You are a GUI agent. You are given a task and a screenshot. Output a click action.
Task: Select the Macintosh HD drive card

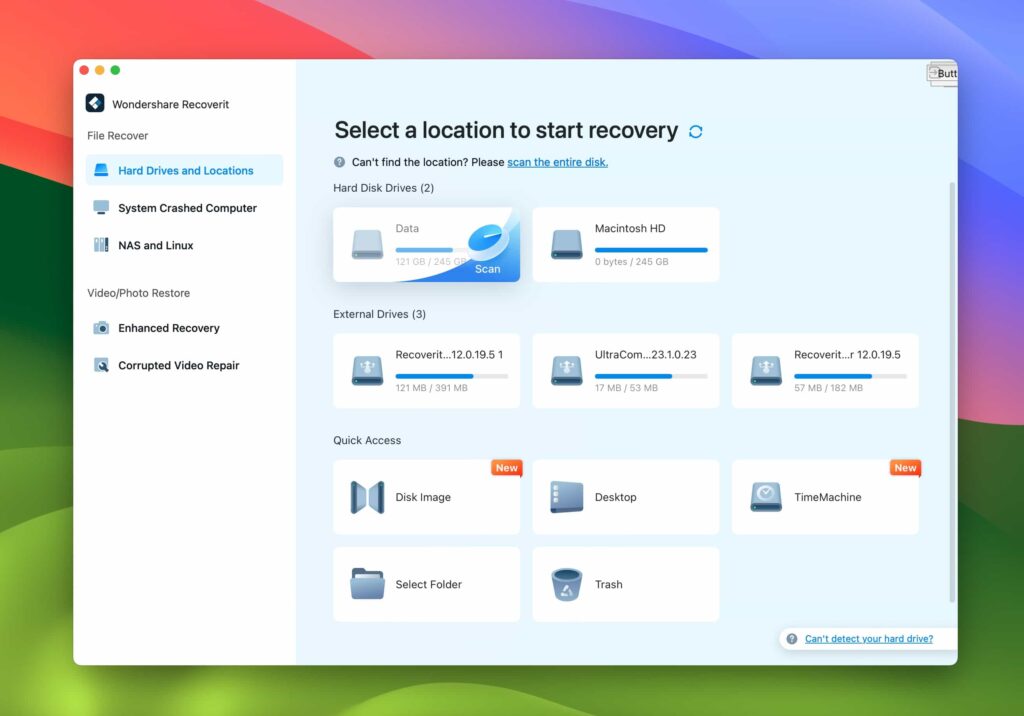click(x=625, y=243)
